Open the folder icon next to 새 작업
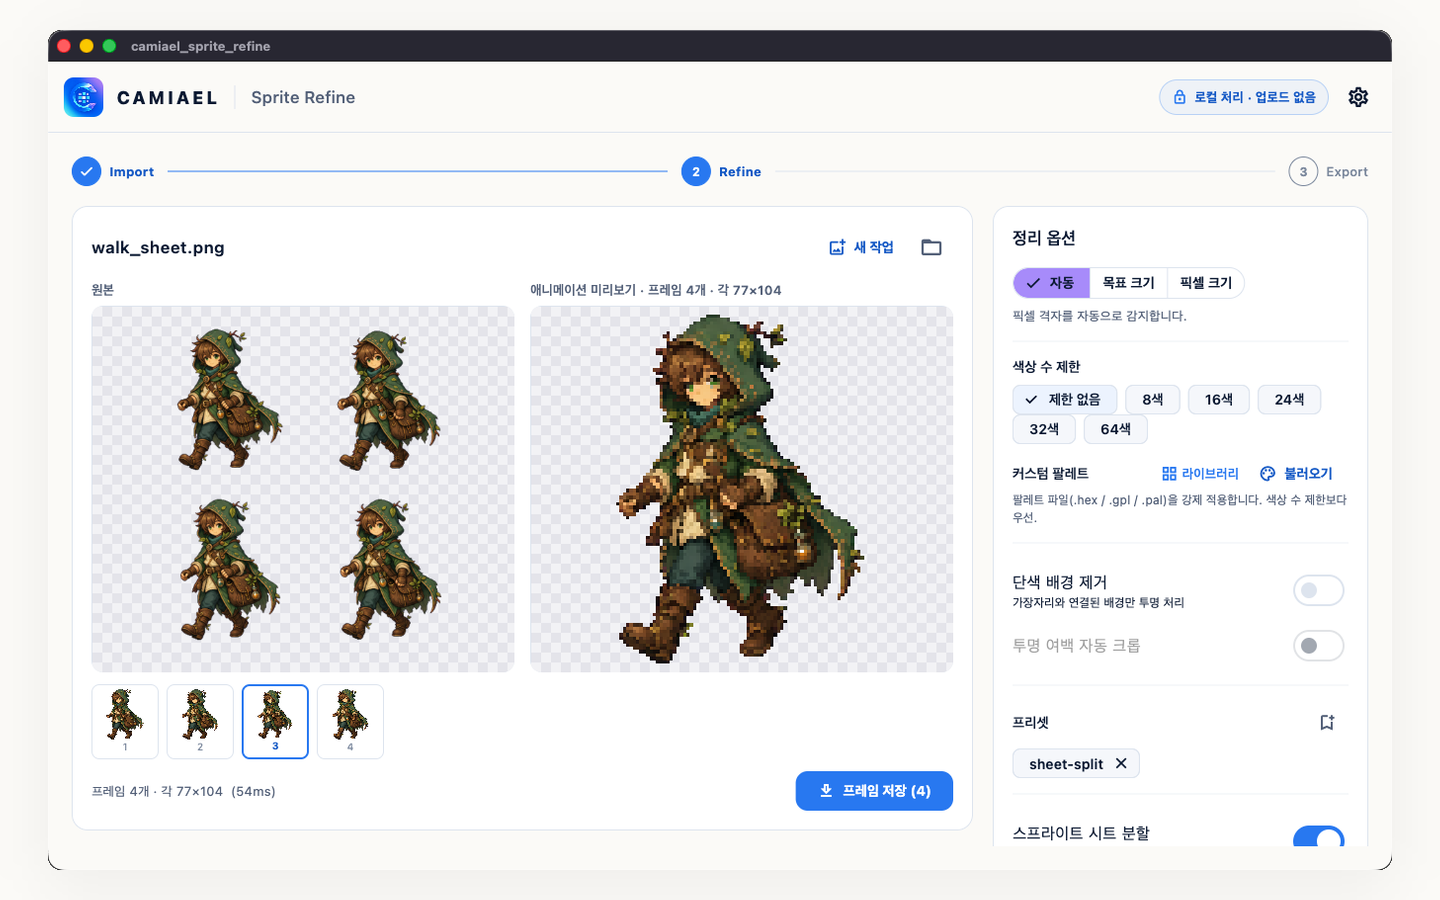 tap(931, 247)
